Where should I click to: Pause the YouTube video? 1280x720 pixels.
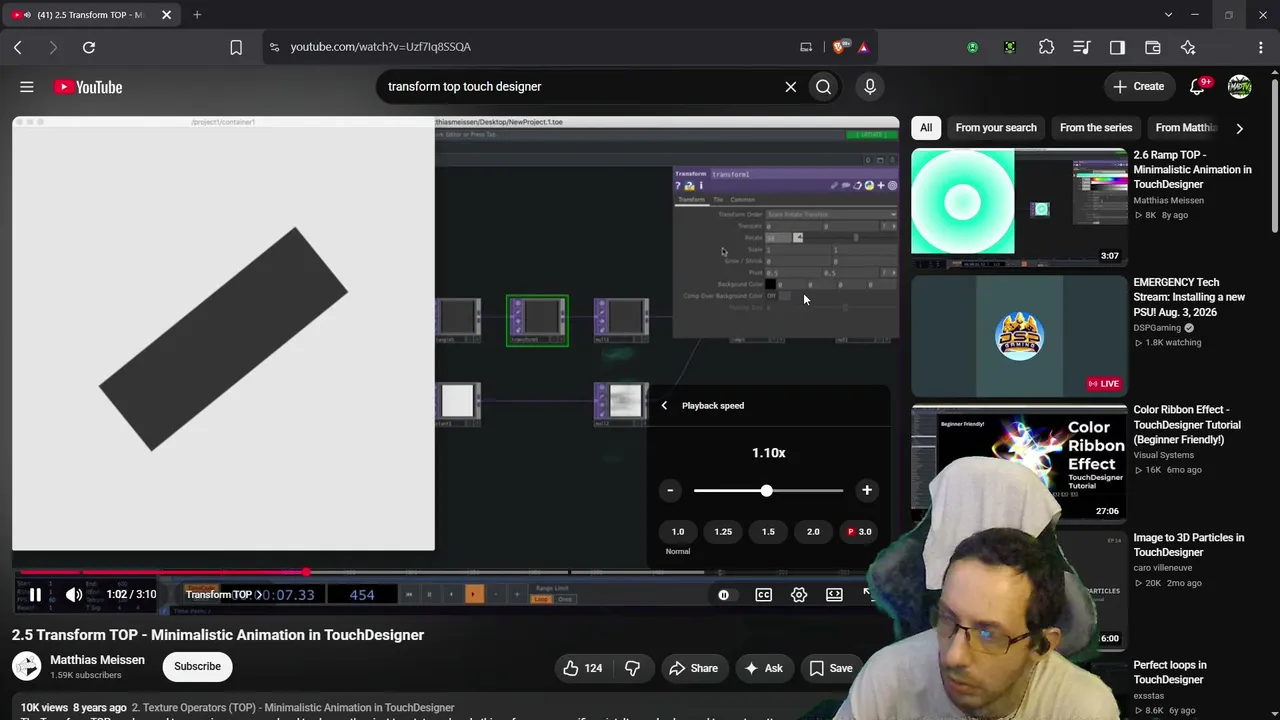[x=35, y=595]
